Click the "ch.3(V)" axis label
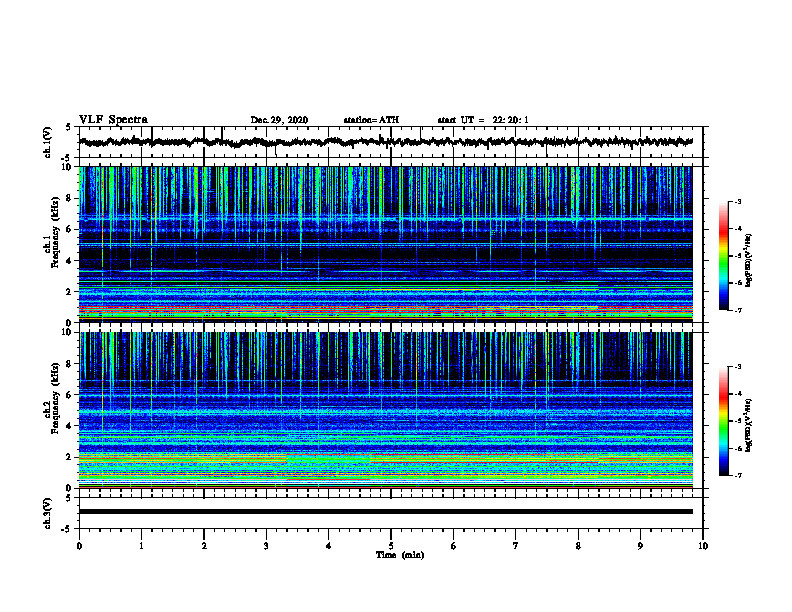The height and width of the screenshot is (612, 792). point(48,513)
